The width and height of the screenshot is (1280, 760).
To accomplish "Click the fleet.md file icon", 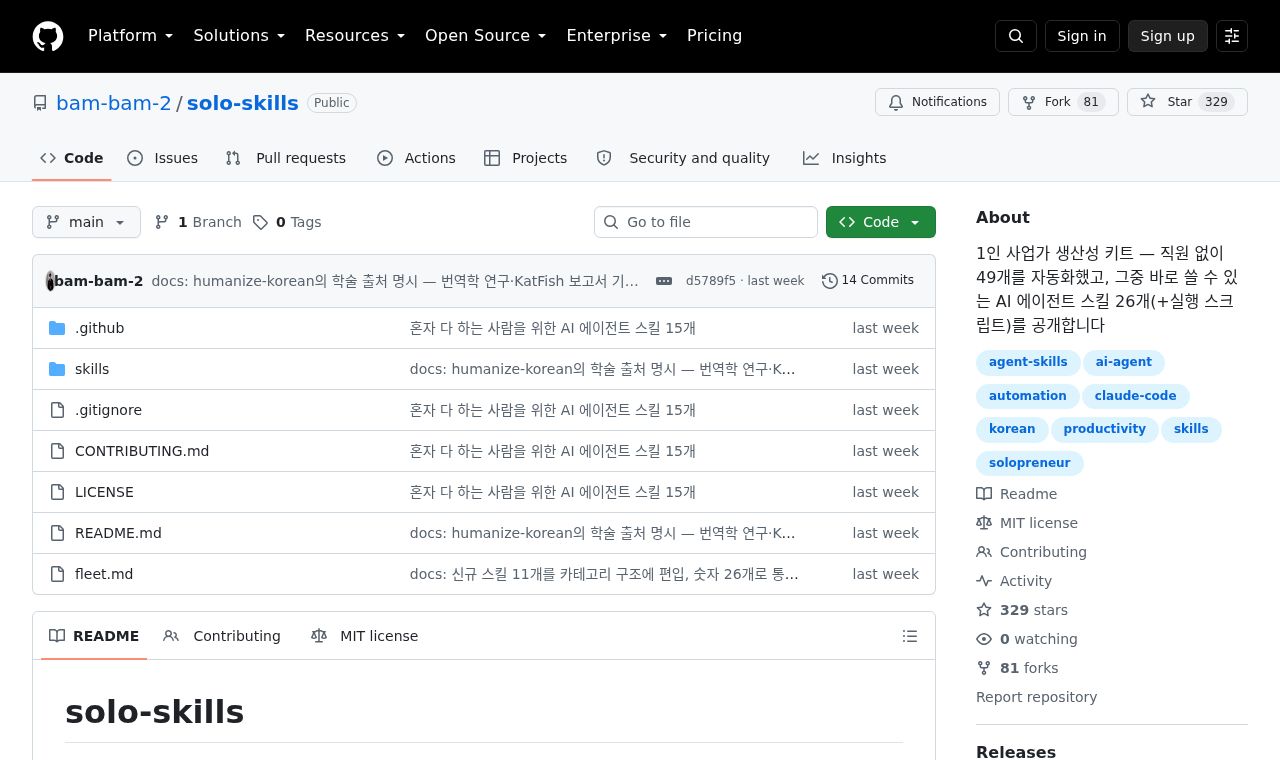I will pyautogui.click(x=57, y=574).
